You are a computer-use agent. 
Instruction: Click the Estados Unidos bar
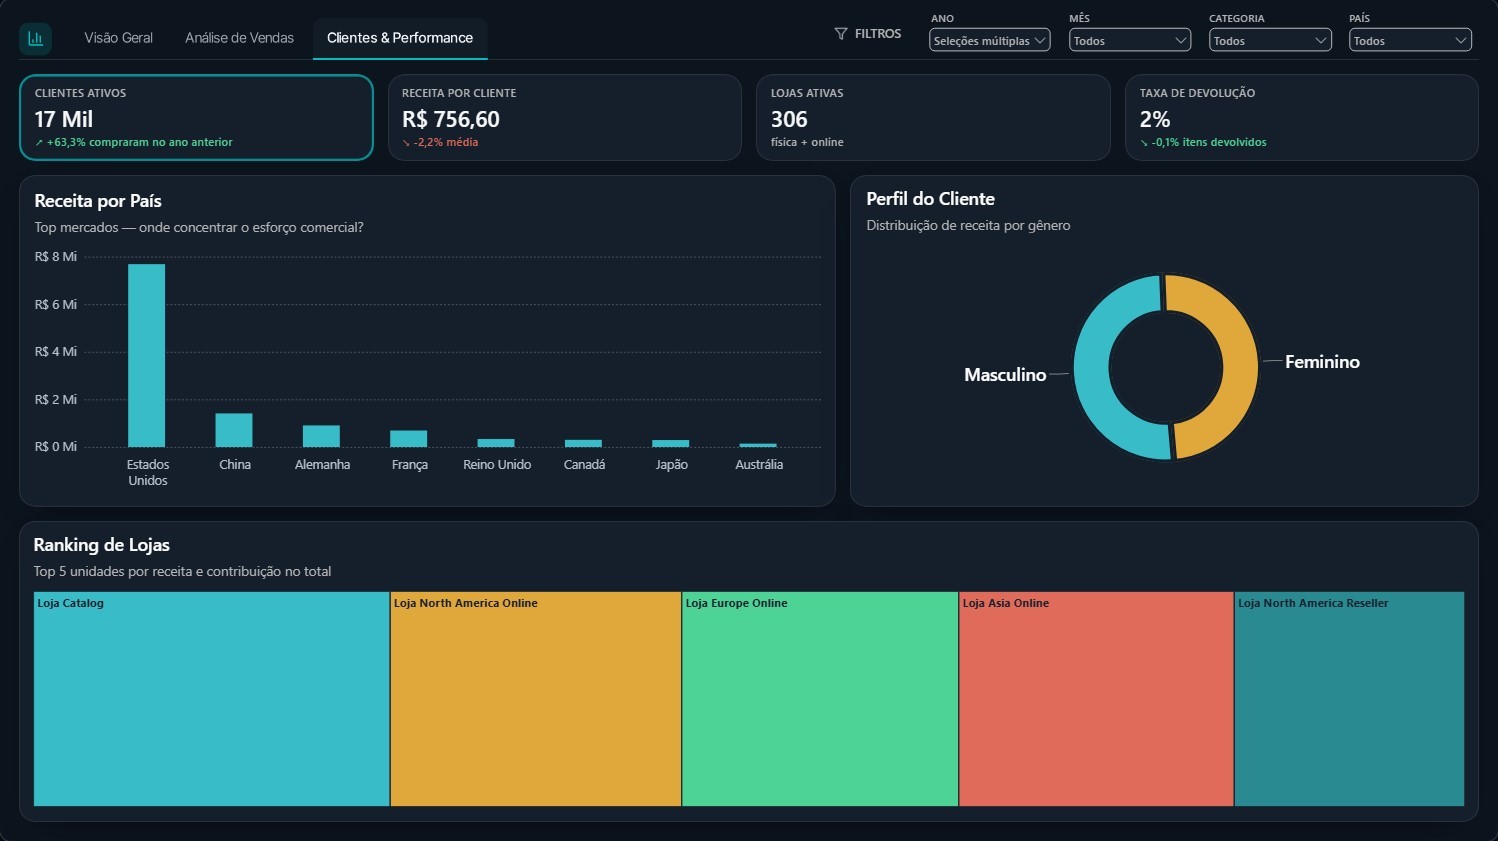click(147, 355)
